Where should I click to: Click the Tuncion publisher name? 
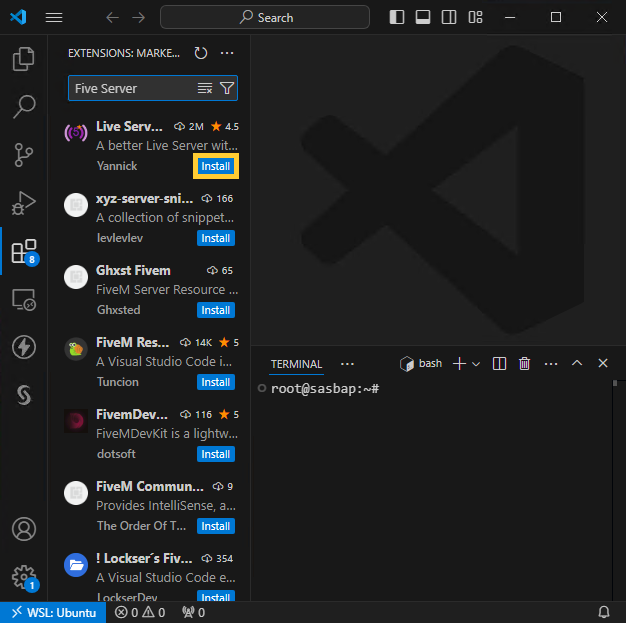click(x=118, y=382)
